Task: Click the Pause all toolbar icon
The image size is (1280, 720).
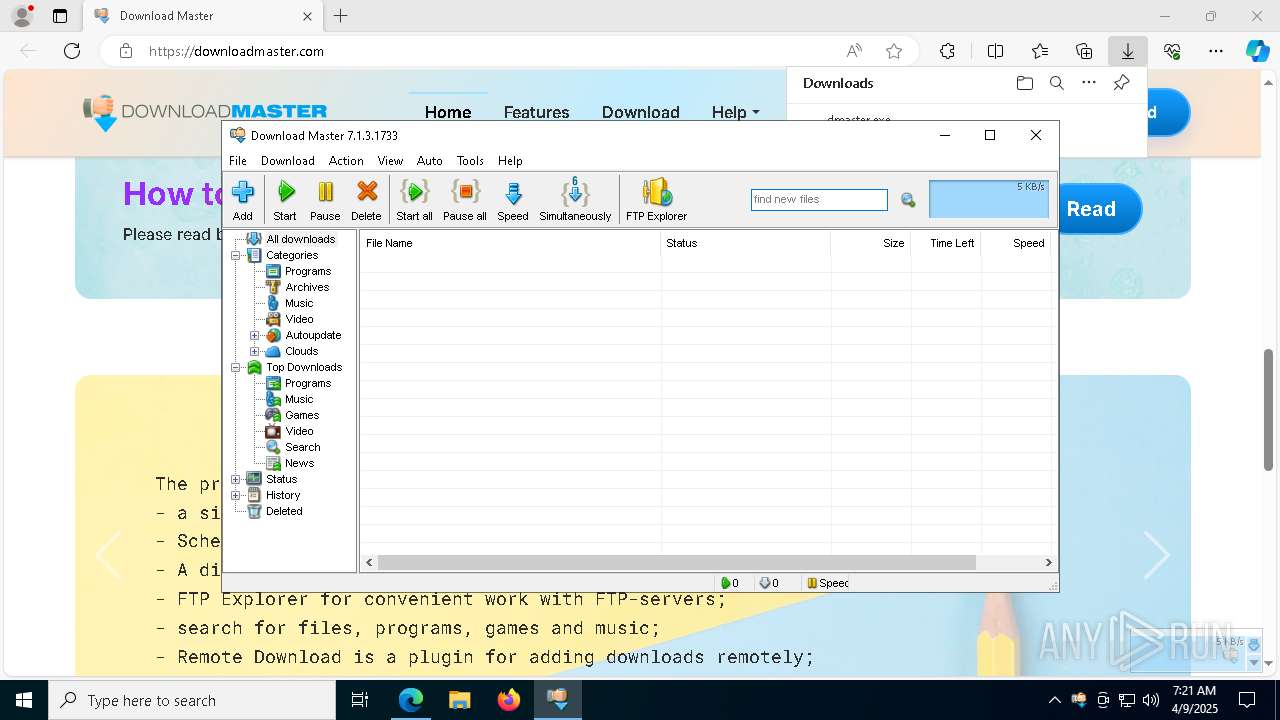Action: click(465, 200)
